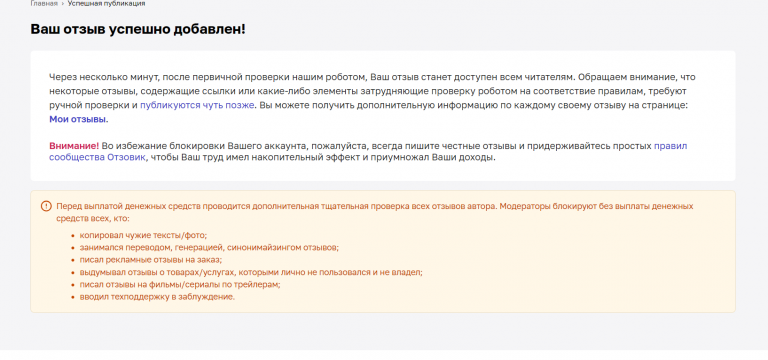Image resolution: width=768 pixels, height=360 pixels.
Task: Click the paragraph starting 'Через несколько минут'
Action: pyautogui.click(x=372, y=98)
